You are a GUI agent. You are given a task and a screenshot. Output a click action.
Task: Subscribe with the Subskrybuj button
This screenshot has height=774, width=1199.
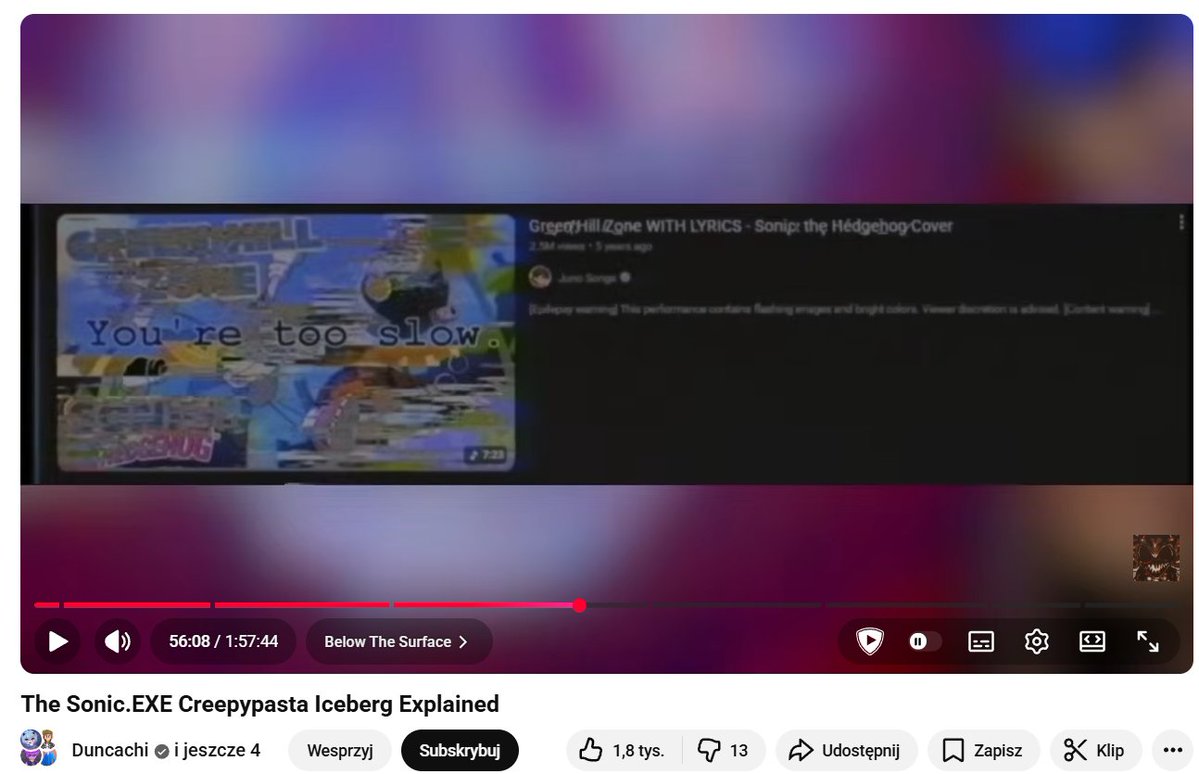point(460,750)
